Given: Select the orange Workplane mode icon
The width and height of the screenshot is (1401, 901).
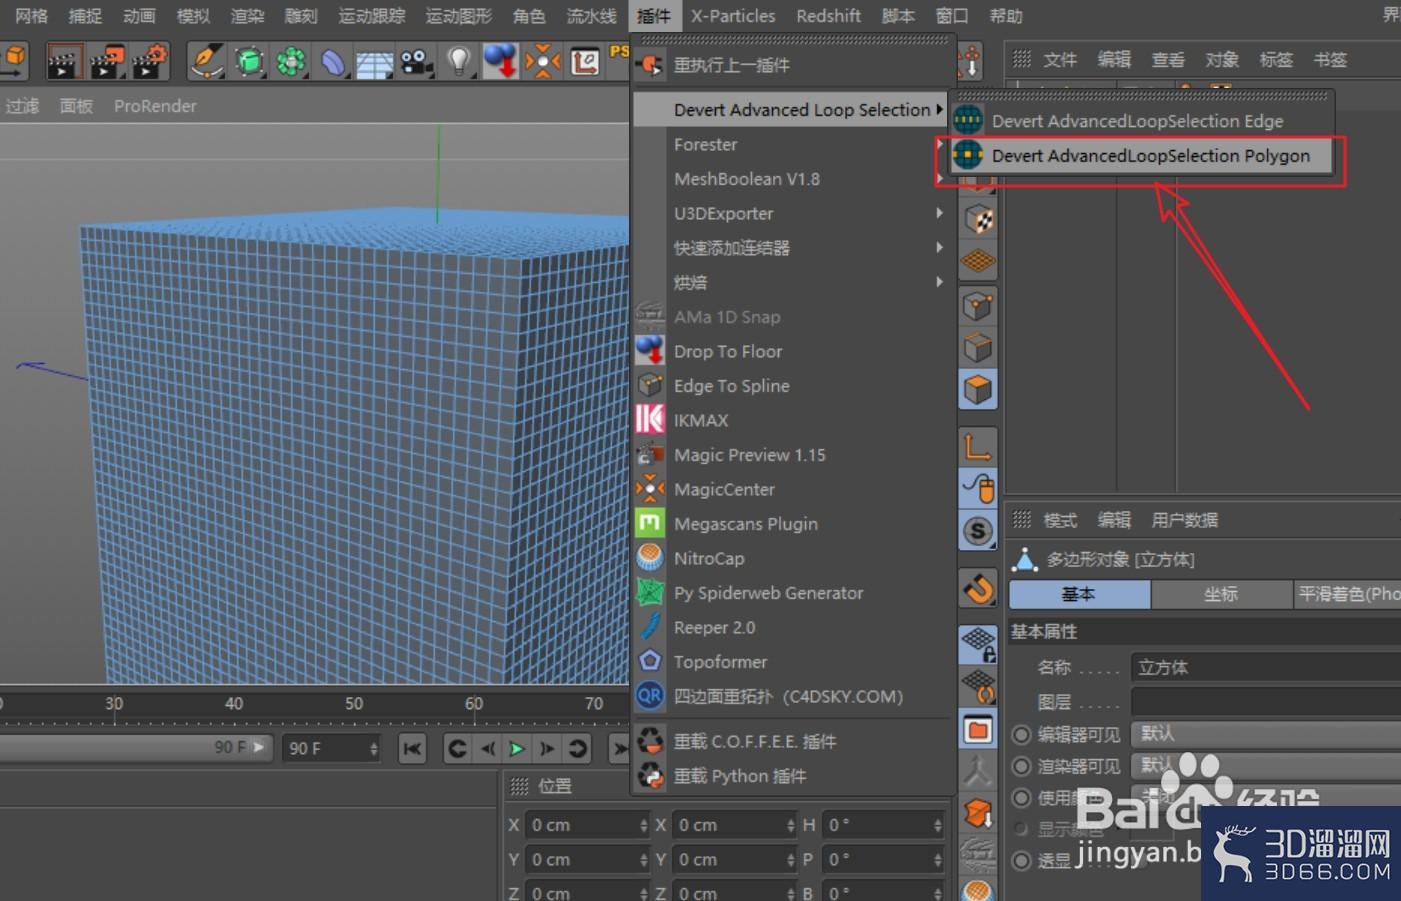Looking at the screenshot, I should coord(978,262).
